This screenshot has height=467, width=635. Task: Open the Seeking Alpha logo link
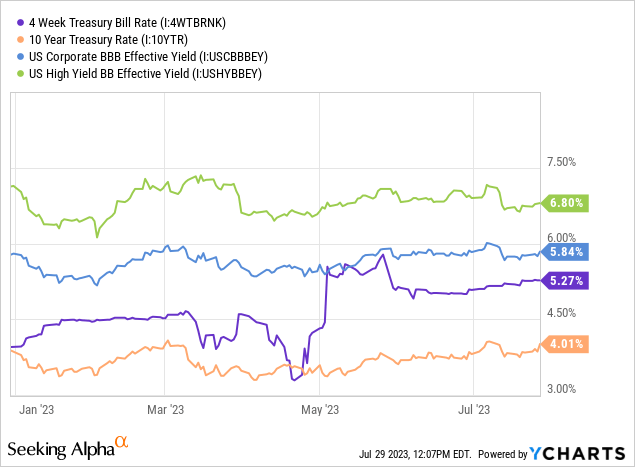point(60,446)
